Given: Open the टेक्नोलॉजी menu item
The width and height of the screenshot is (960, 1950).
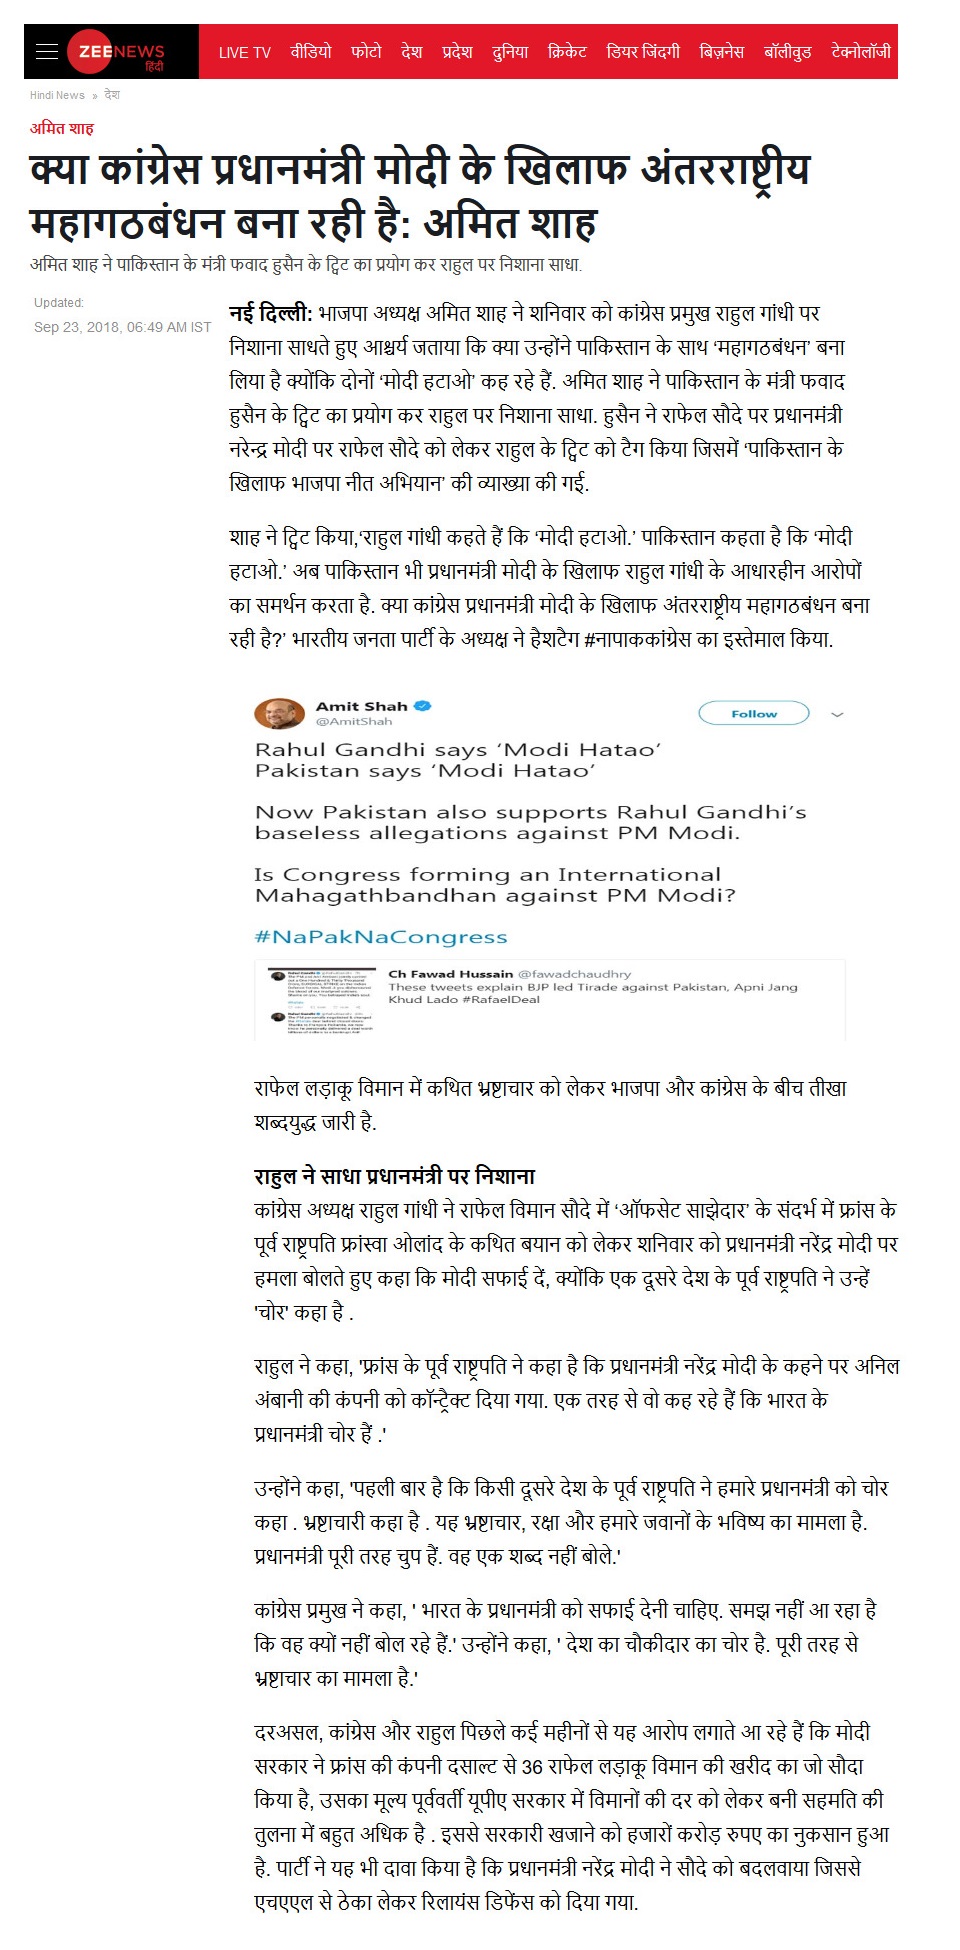Looking at the screenshot, I should pyautogui.click(x=861, y=51).
